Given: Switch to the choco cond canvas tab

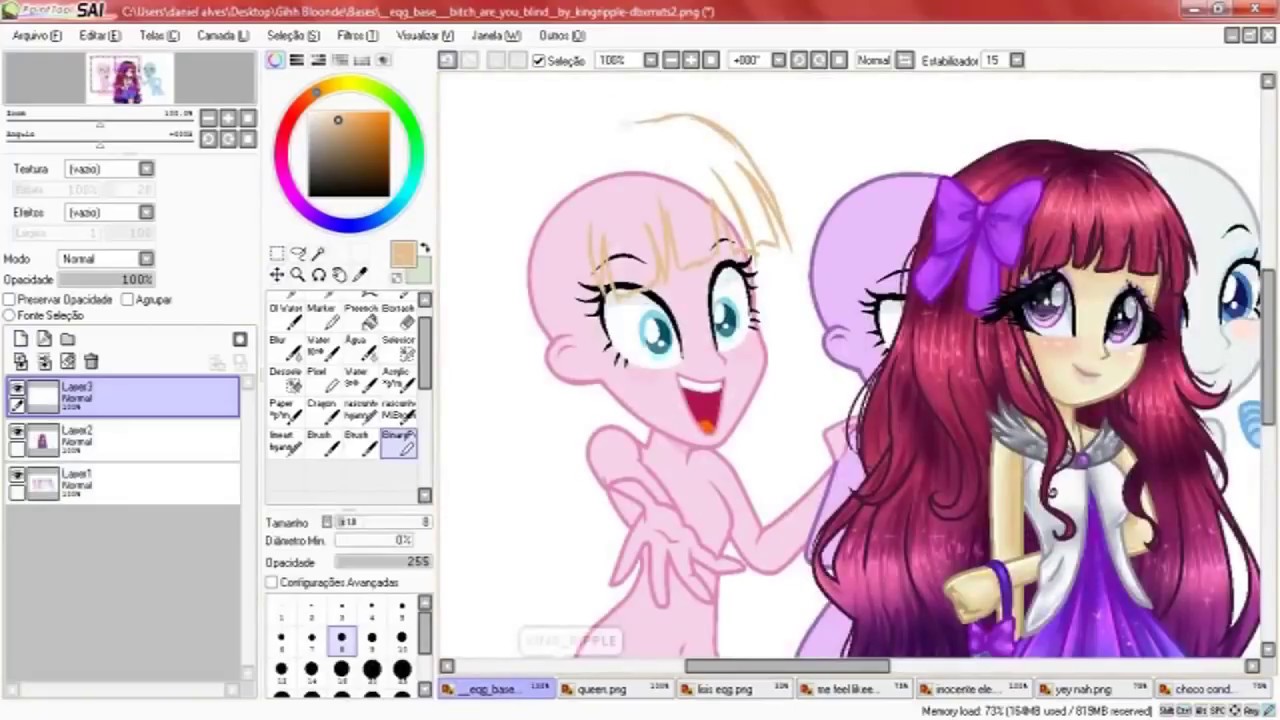Looking at the screenshot, I should click(1214, 689).
